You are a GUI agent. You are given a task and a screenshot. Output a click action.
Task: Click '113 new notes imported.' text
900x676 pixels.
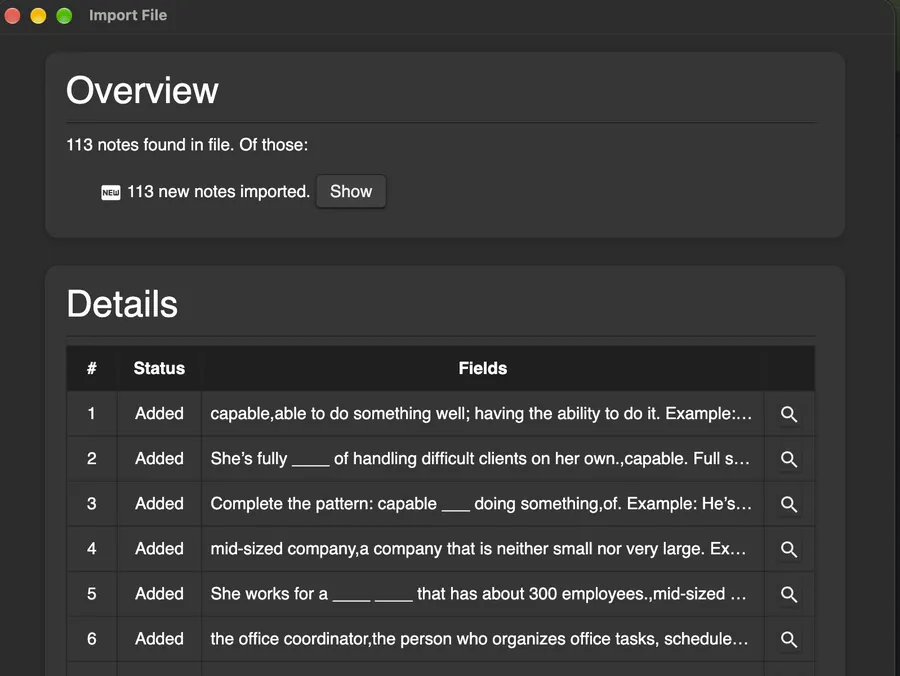218,192
